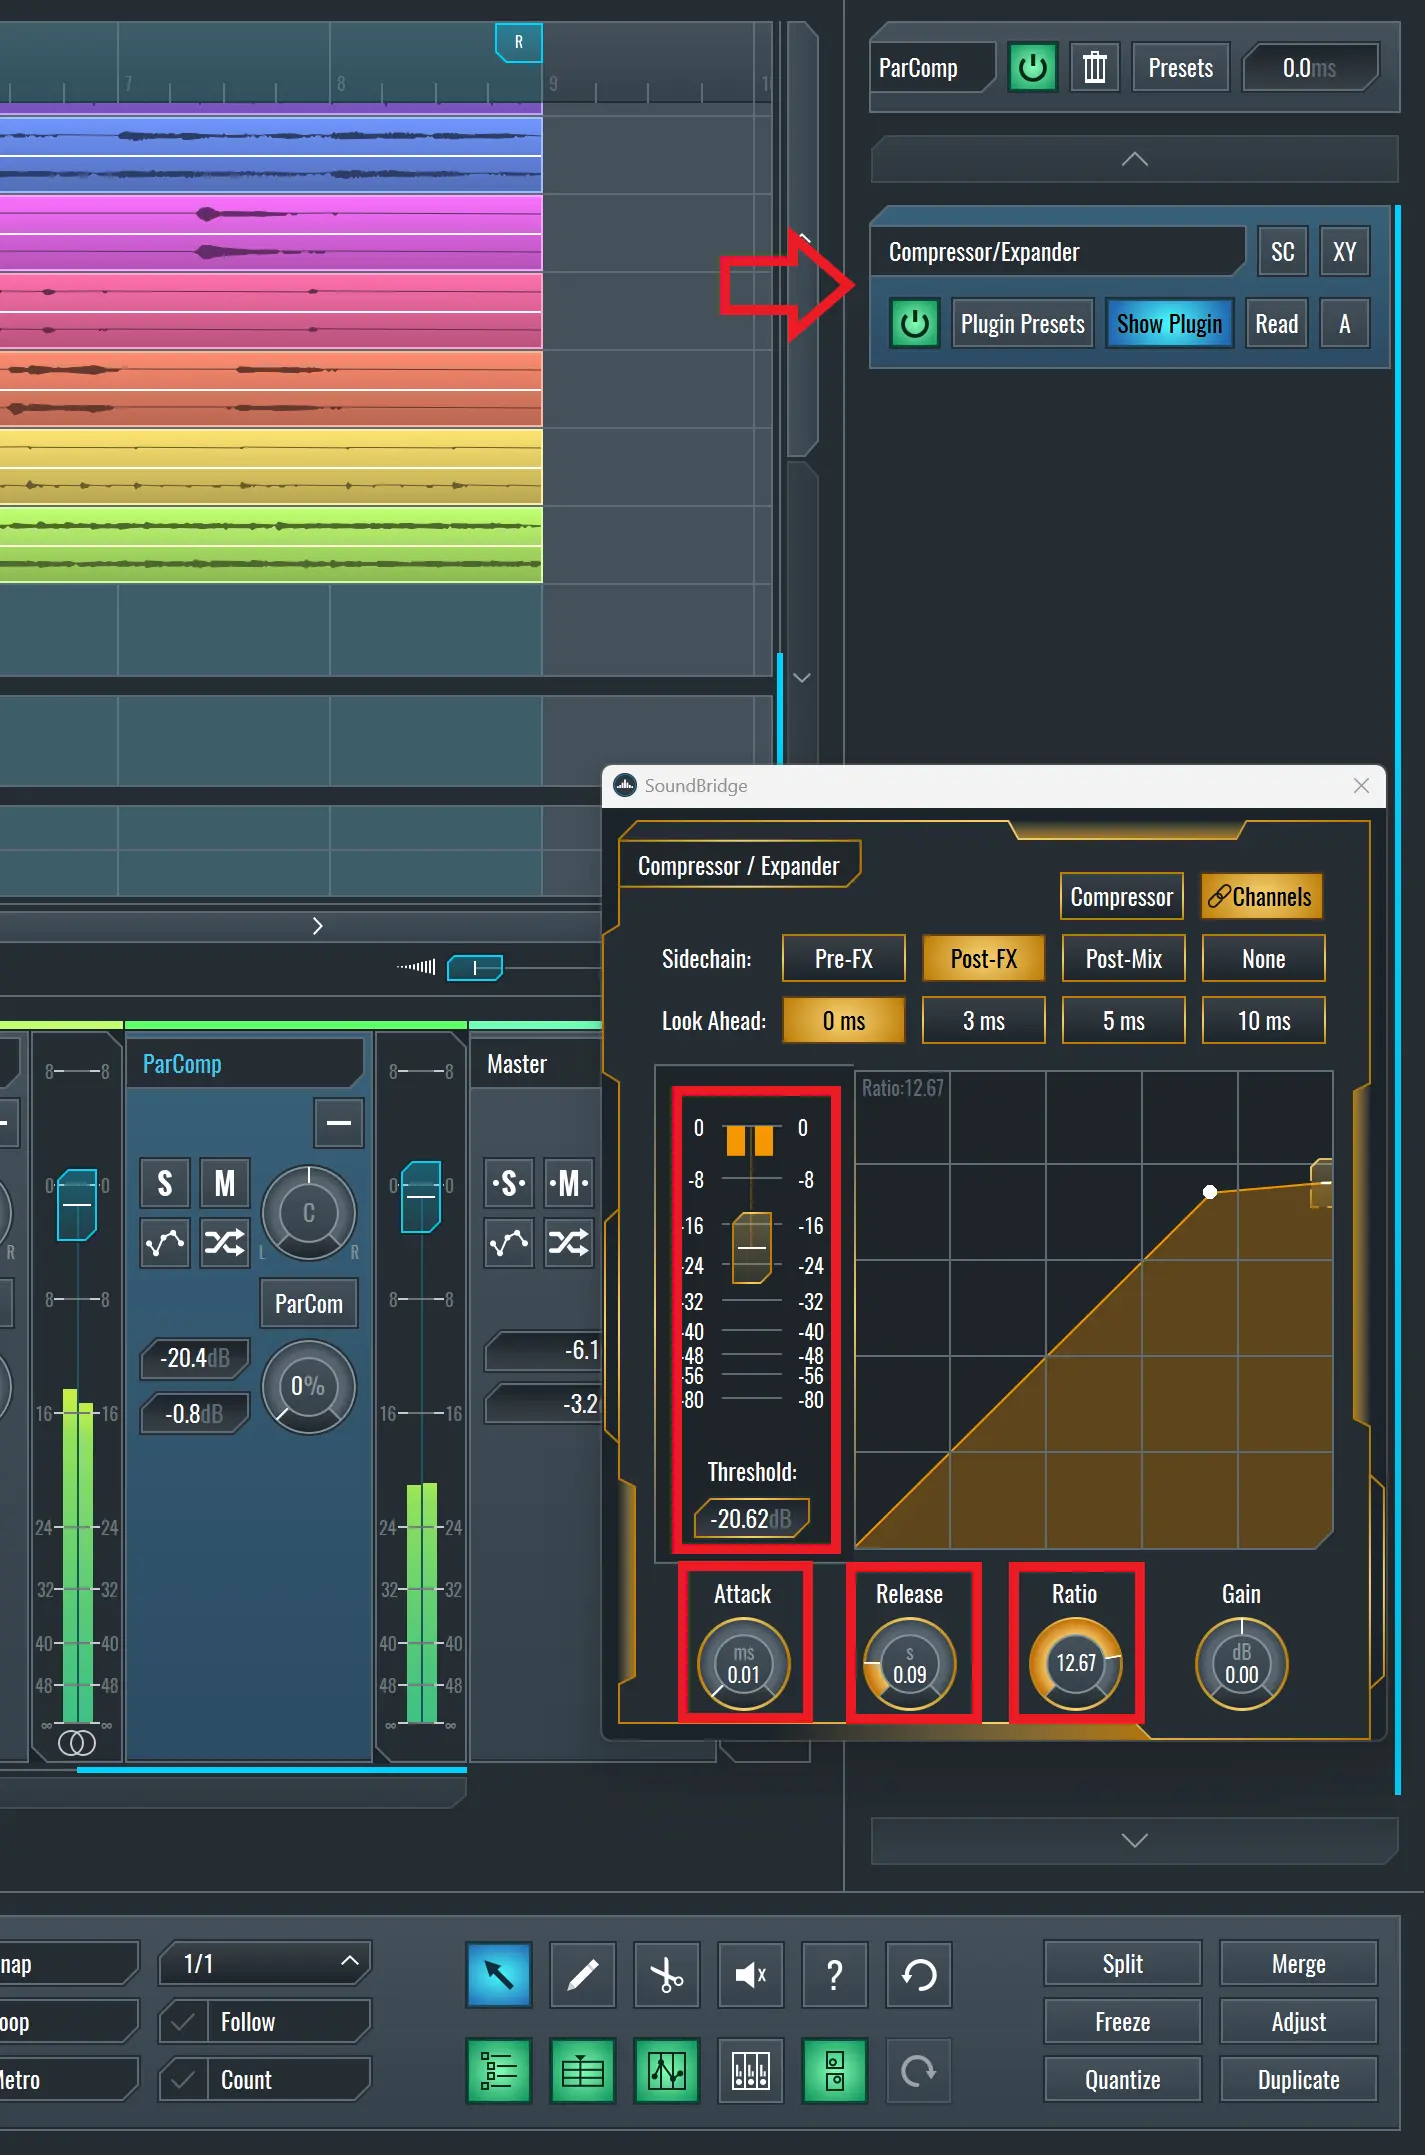Click the Attack knob
This screenshot has width=1425, height=2155.
[x=743, y=1664]
